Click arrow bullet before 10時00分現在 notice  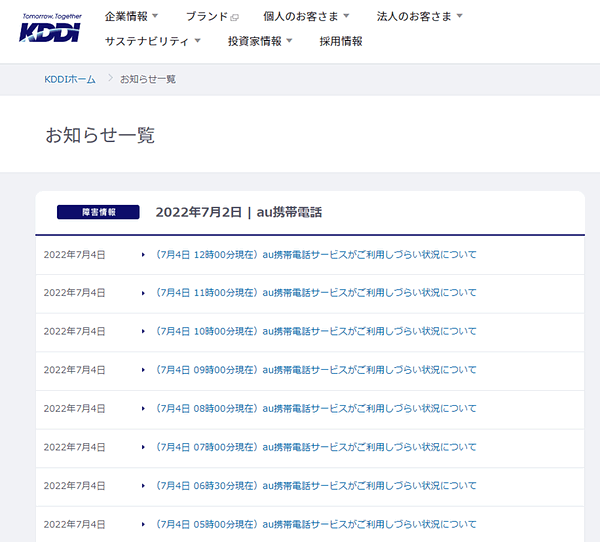pos(143,331)
